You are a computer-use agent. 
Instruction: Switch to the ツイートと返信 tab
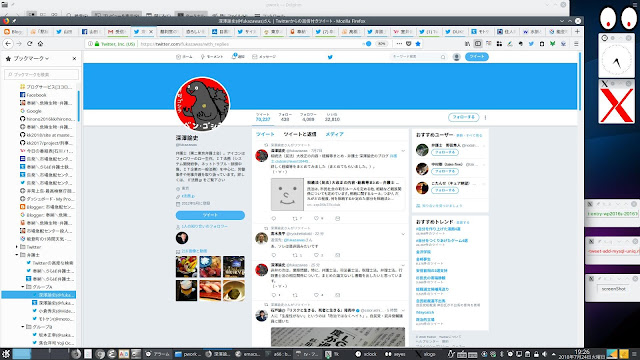tap(300, 134)
